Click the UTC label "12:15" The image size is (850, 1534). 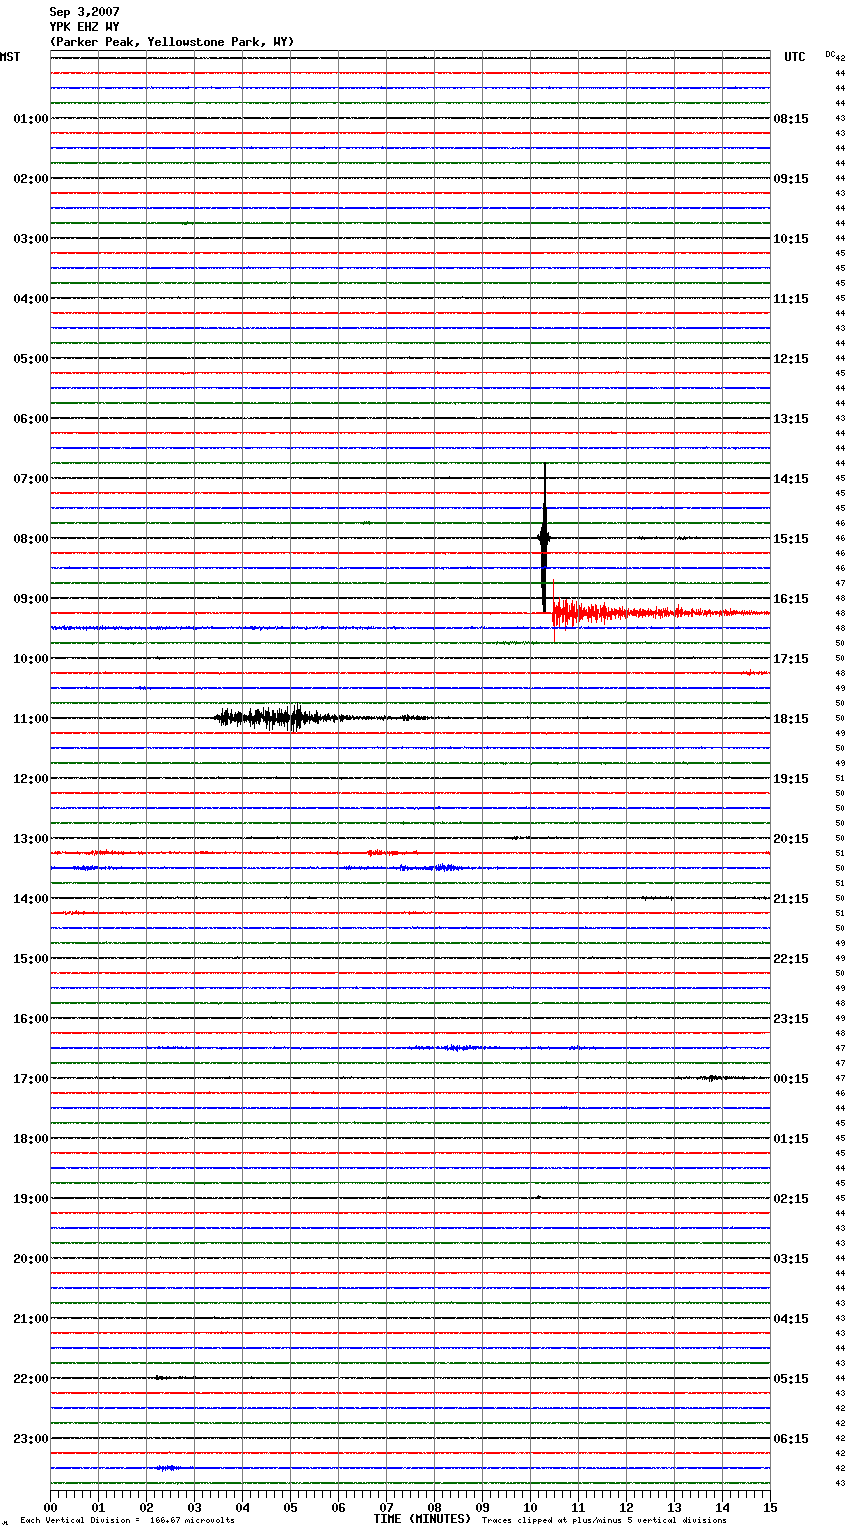pyautogui.click(x=791, y=359)
